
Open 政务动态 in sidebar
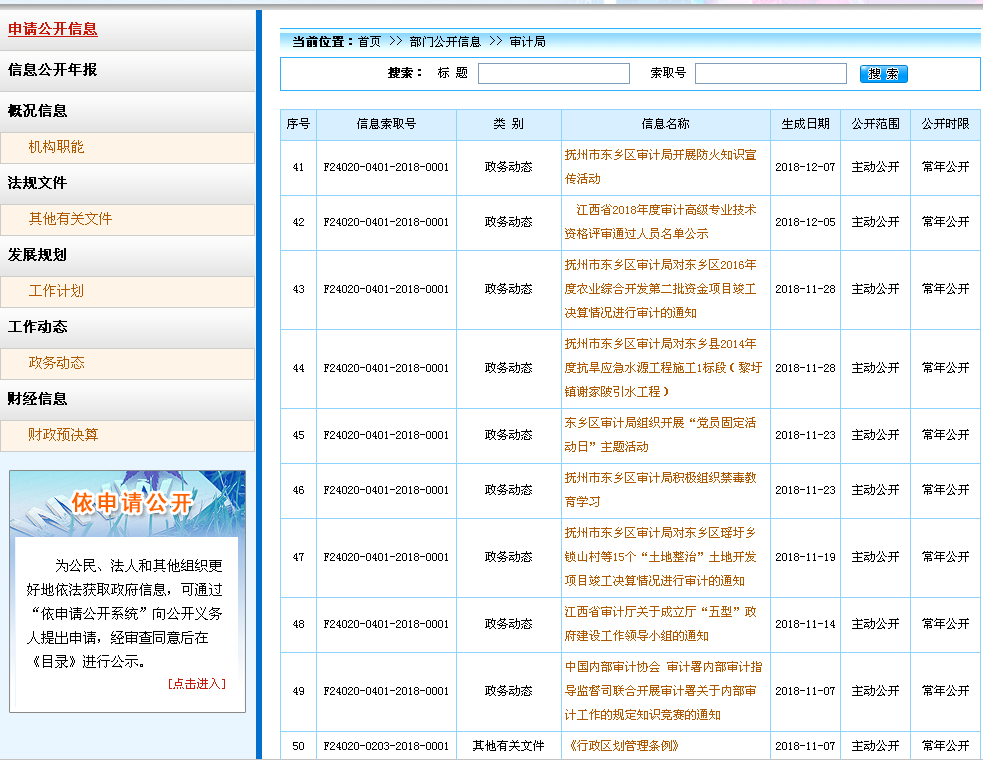click(x=57, y=363)
